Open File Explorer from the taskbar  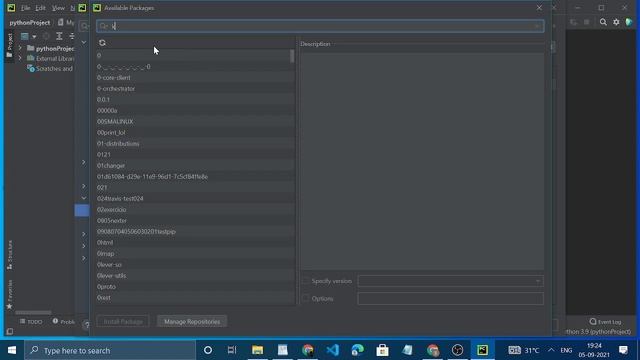point(257,350)
